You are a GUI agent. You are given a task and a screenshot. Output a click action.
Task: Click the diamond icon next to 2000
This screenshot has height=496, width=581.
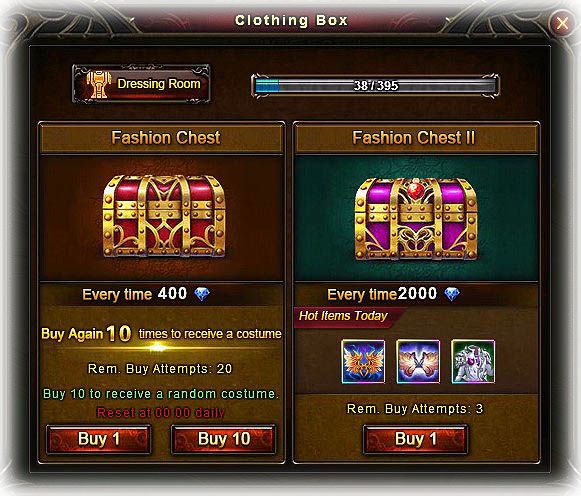pos(452,294)
